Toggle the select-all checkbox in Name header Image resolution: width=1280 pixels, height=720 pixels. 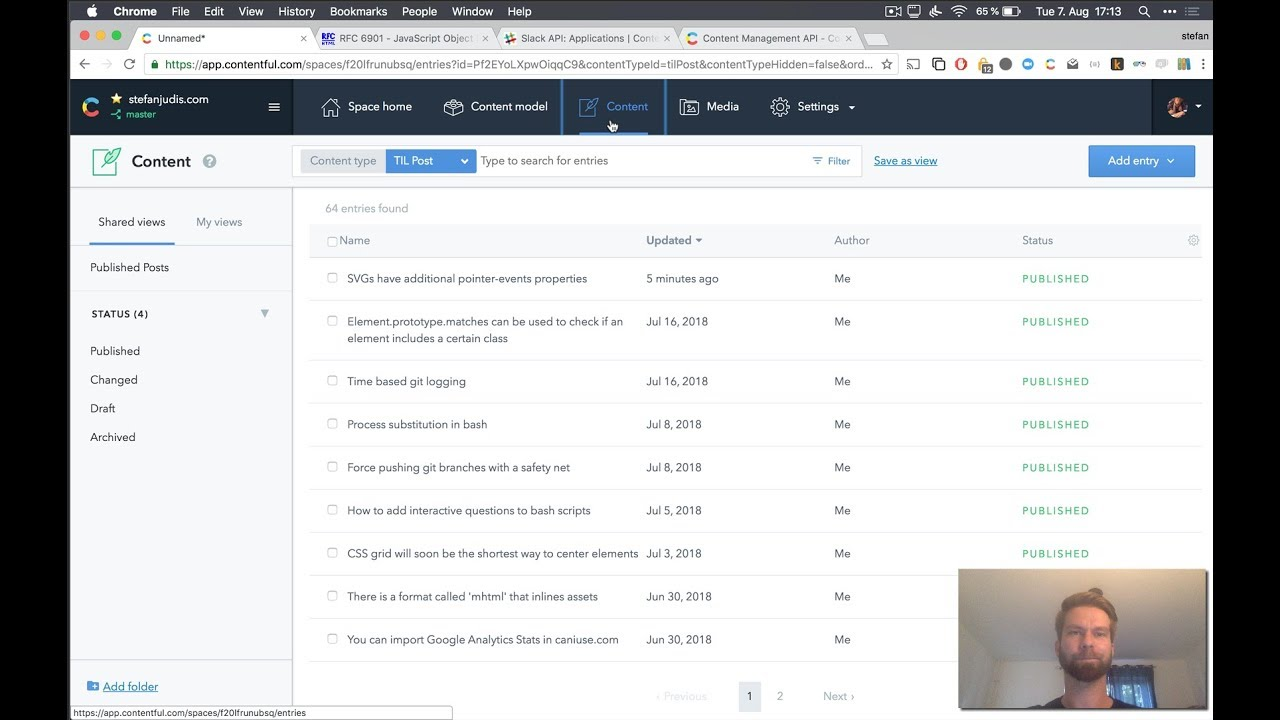(332, 241)
